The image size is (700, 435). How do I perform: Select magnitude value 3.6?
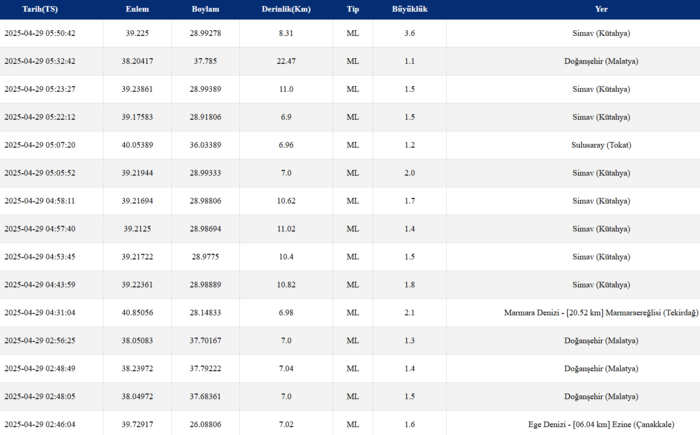[410, 33]
